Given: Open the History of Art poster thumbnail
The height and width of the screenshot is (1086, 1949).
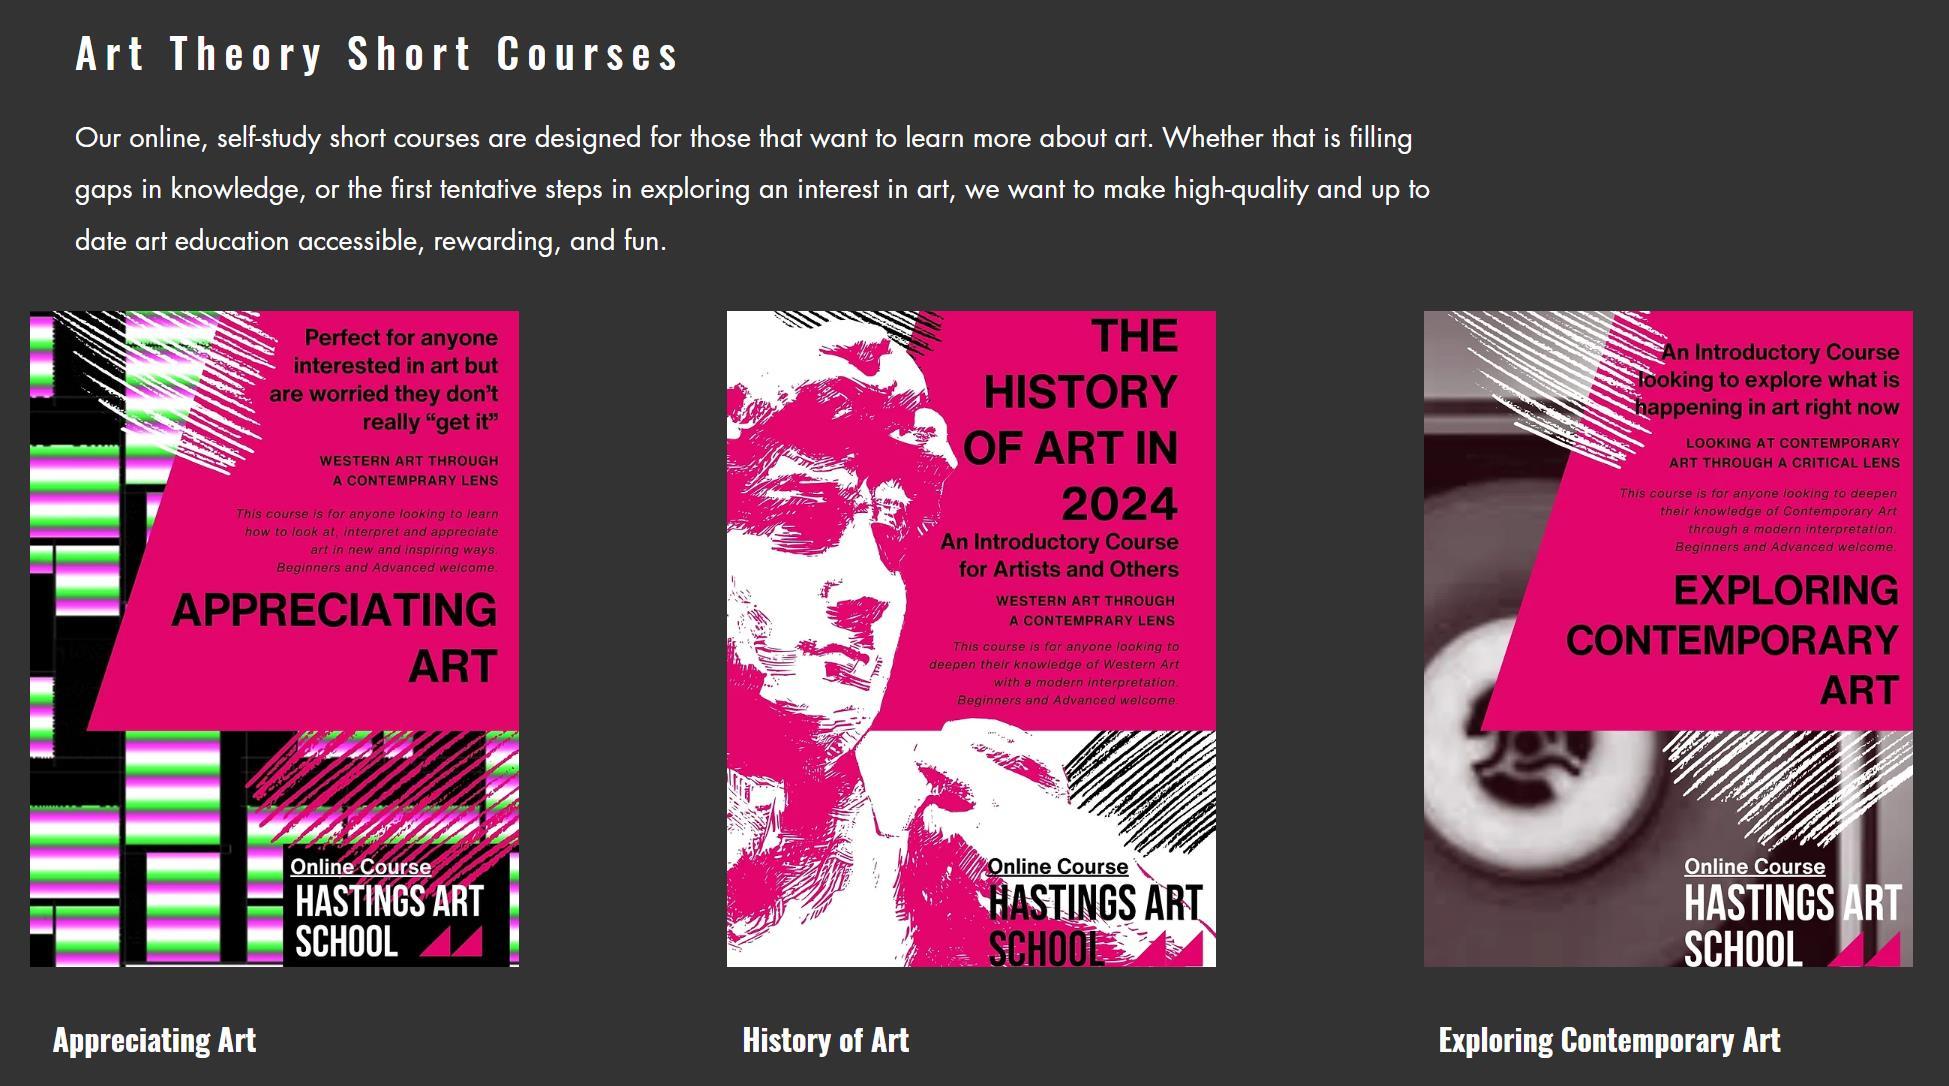Looking at the screenshot, I should [971, 639].
